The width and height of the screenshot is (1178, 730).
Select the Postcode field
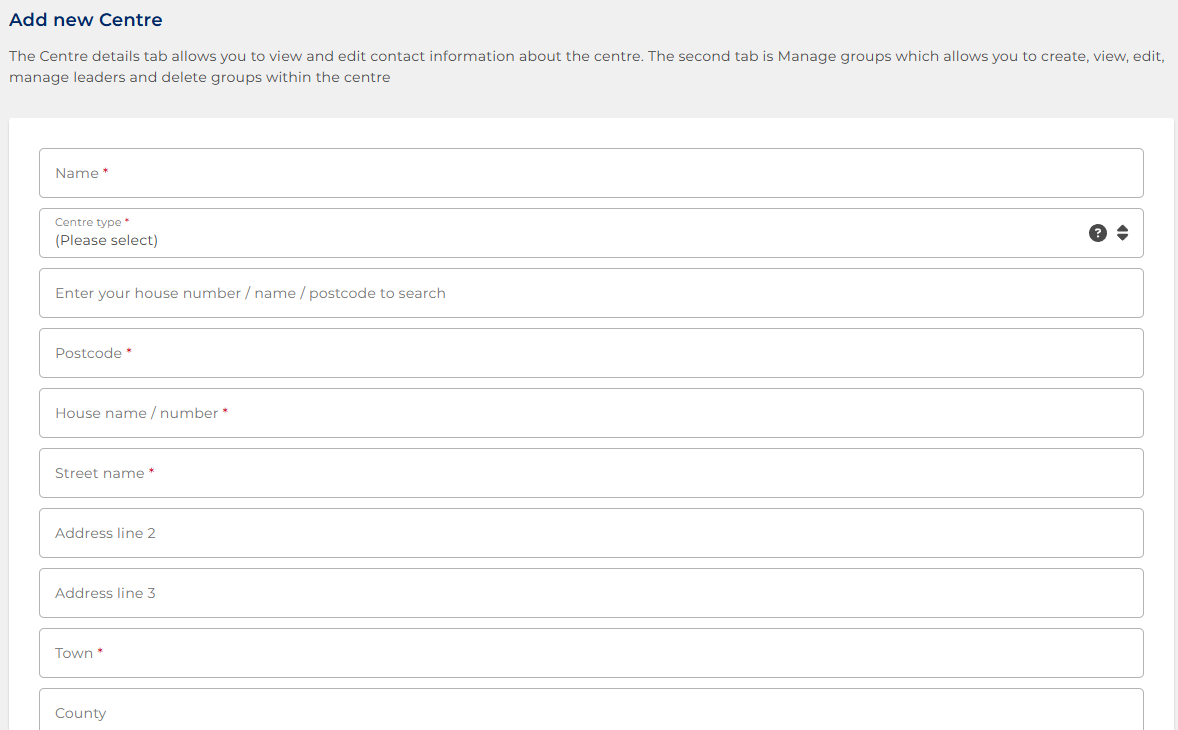tap(591, 353)
